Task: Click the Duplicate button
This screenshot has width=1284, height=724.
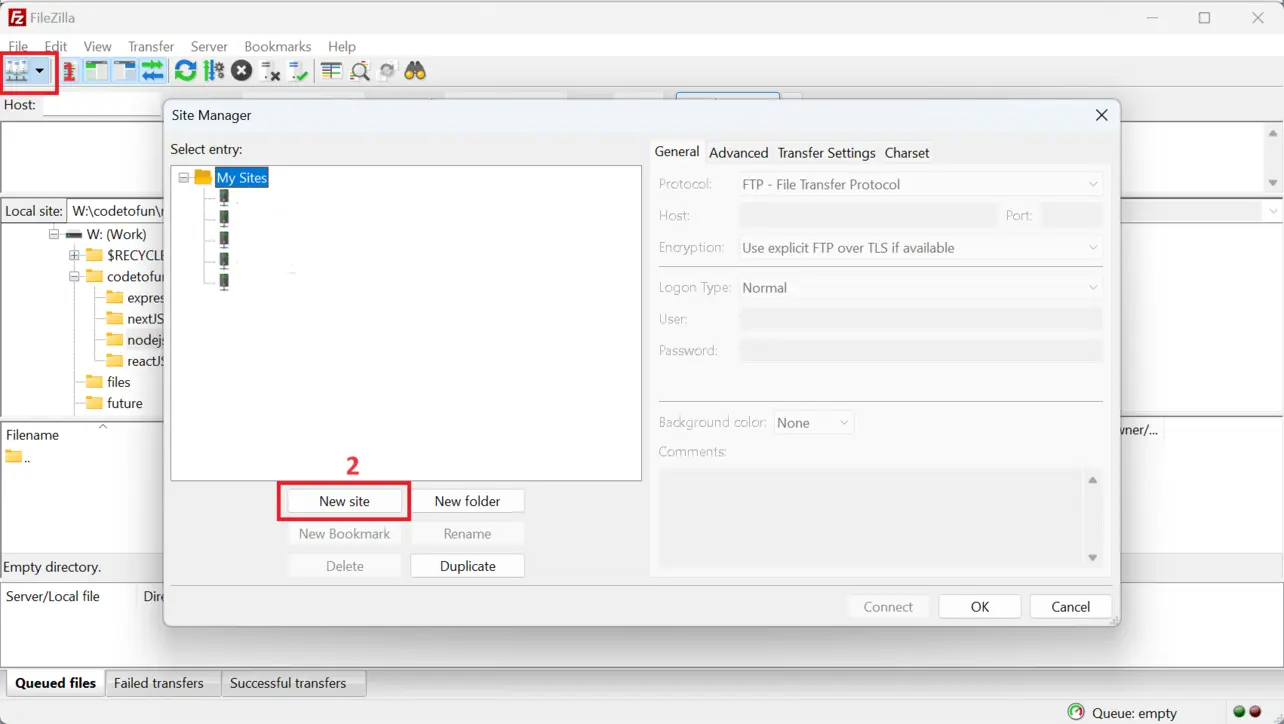Action: coord(467,566)
